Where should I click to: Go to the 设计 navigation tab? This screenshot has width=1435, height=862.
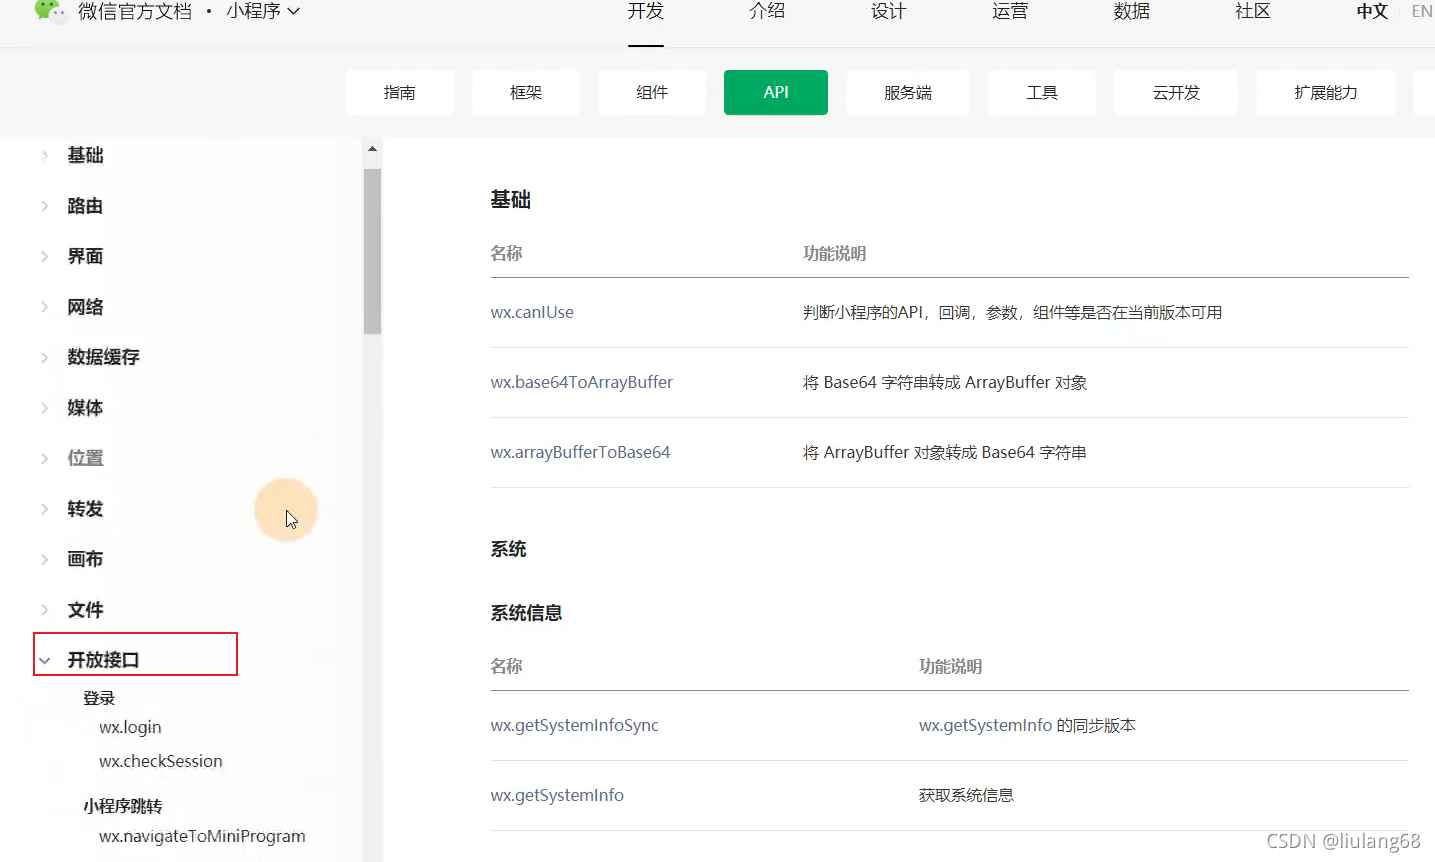point(888,11)
